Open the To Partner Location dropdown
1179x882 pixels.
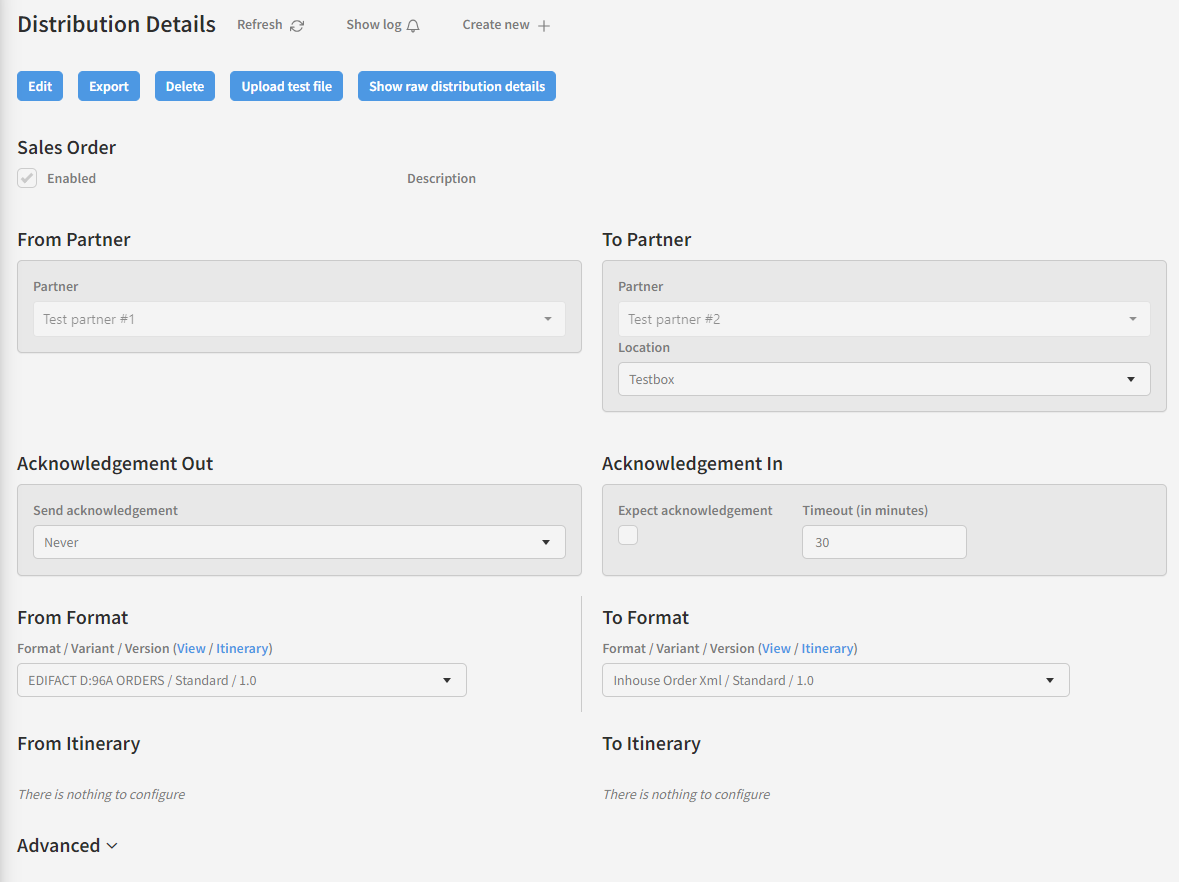(x=883, y=379)
